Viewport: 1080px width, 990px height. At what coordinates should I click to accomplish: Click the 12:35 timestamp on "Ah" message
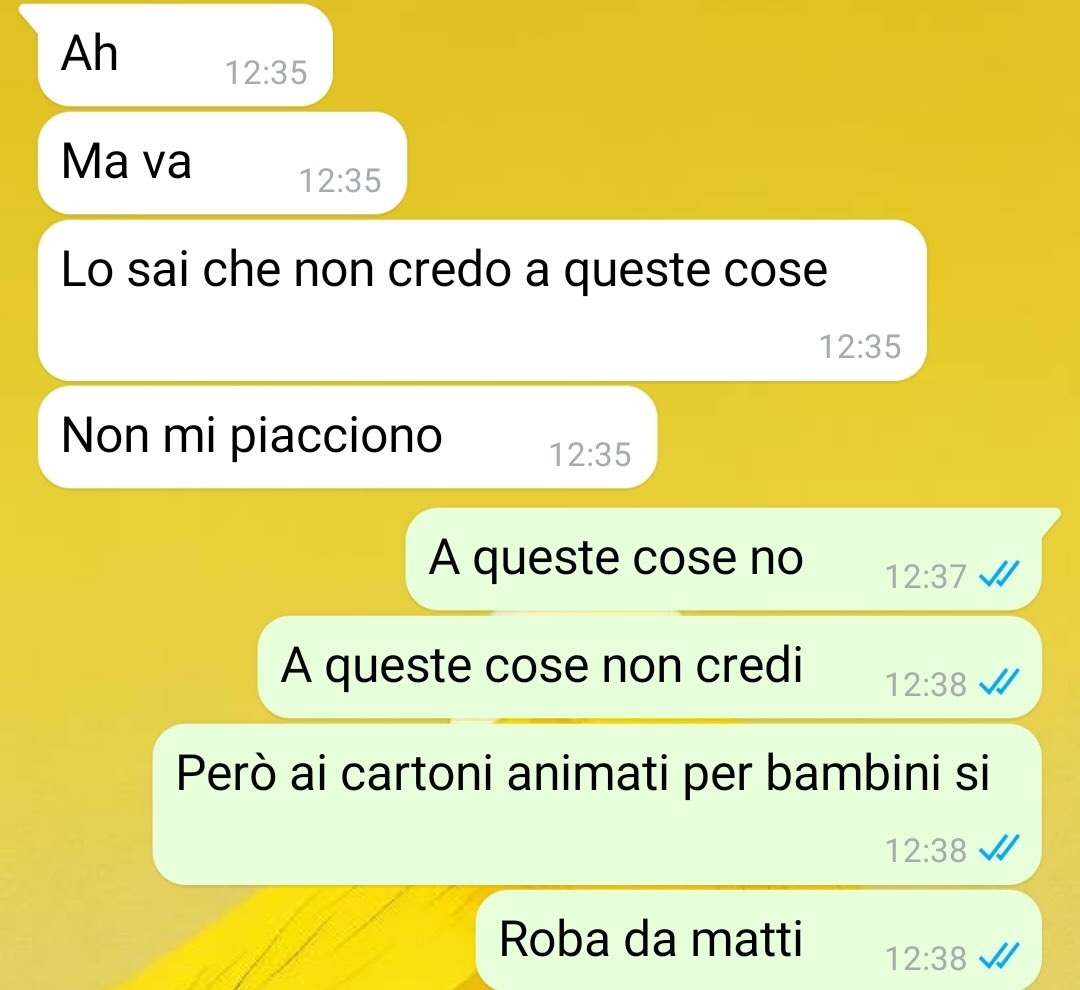pyautogui.click(x=266, y=73)
